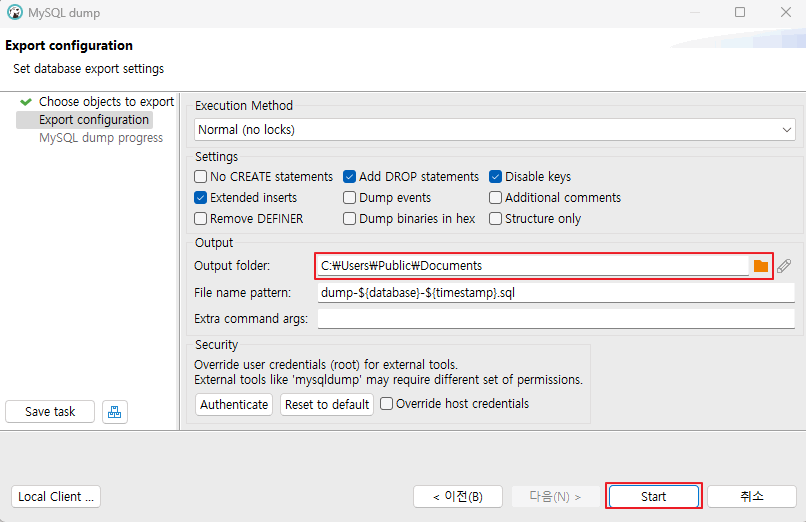Enable Structure only checkbox
This screenshot has width=806, height=522.
click(496, 219)
